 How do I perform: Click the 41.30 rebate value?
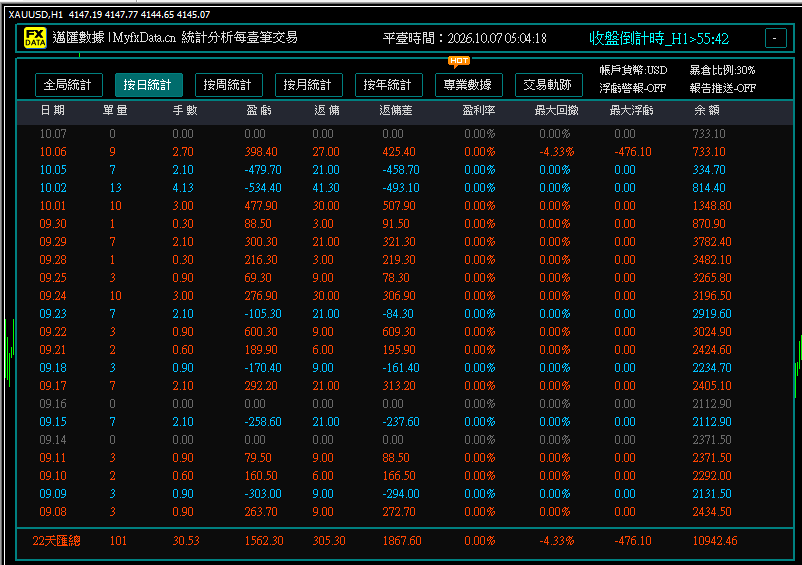click(326, 188)
